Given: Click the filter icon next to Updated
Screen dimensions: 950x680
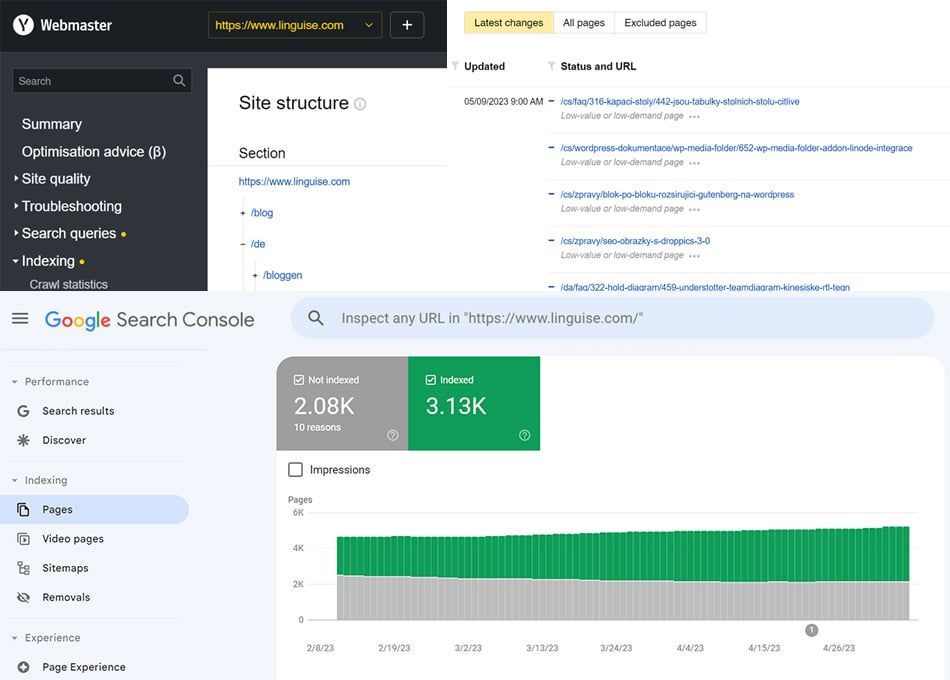Looking at the screenshot, I should tap(455, 66).
